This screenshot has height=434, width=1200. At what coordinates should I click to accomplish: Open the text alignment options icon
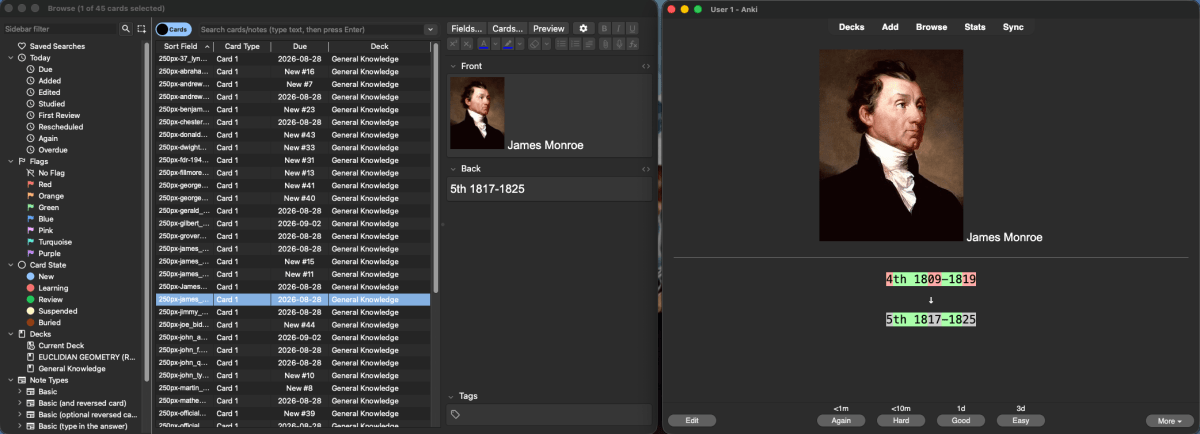coord(589,44)
